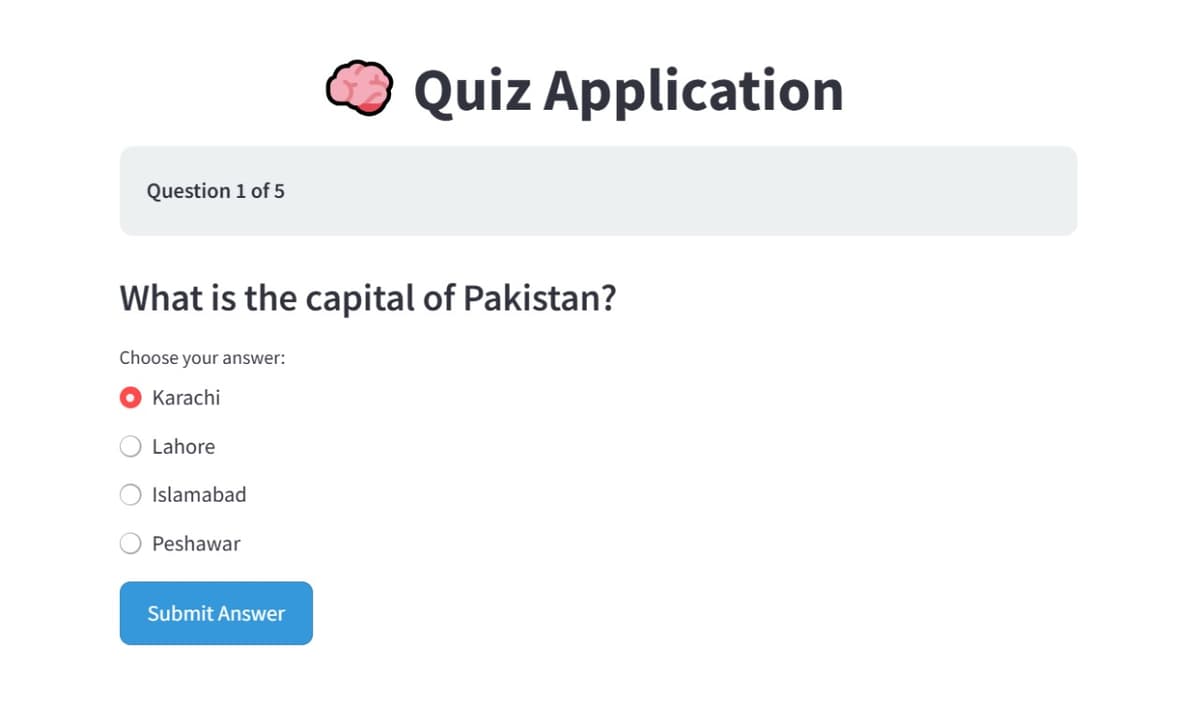Image resolution: width=1200 pixels, height=725 pixels.
Task: Click the Peshawar answer label text
Action: (x=195, y=543)
